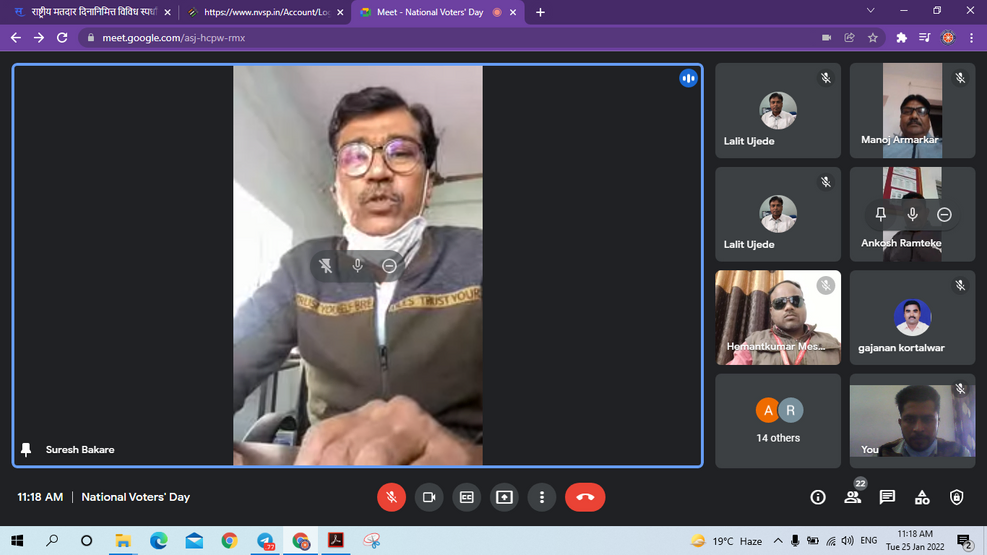Show the participants list with 22 people

tap(852, 497)
